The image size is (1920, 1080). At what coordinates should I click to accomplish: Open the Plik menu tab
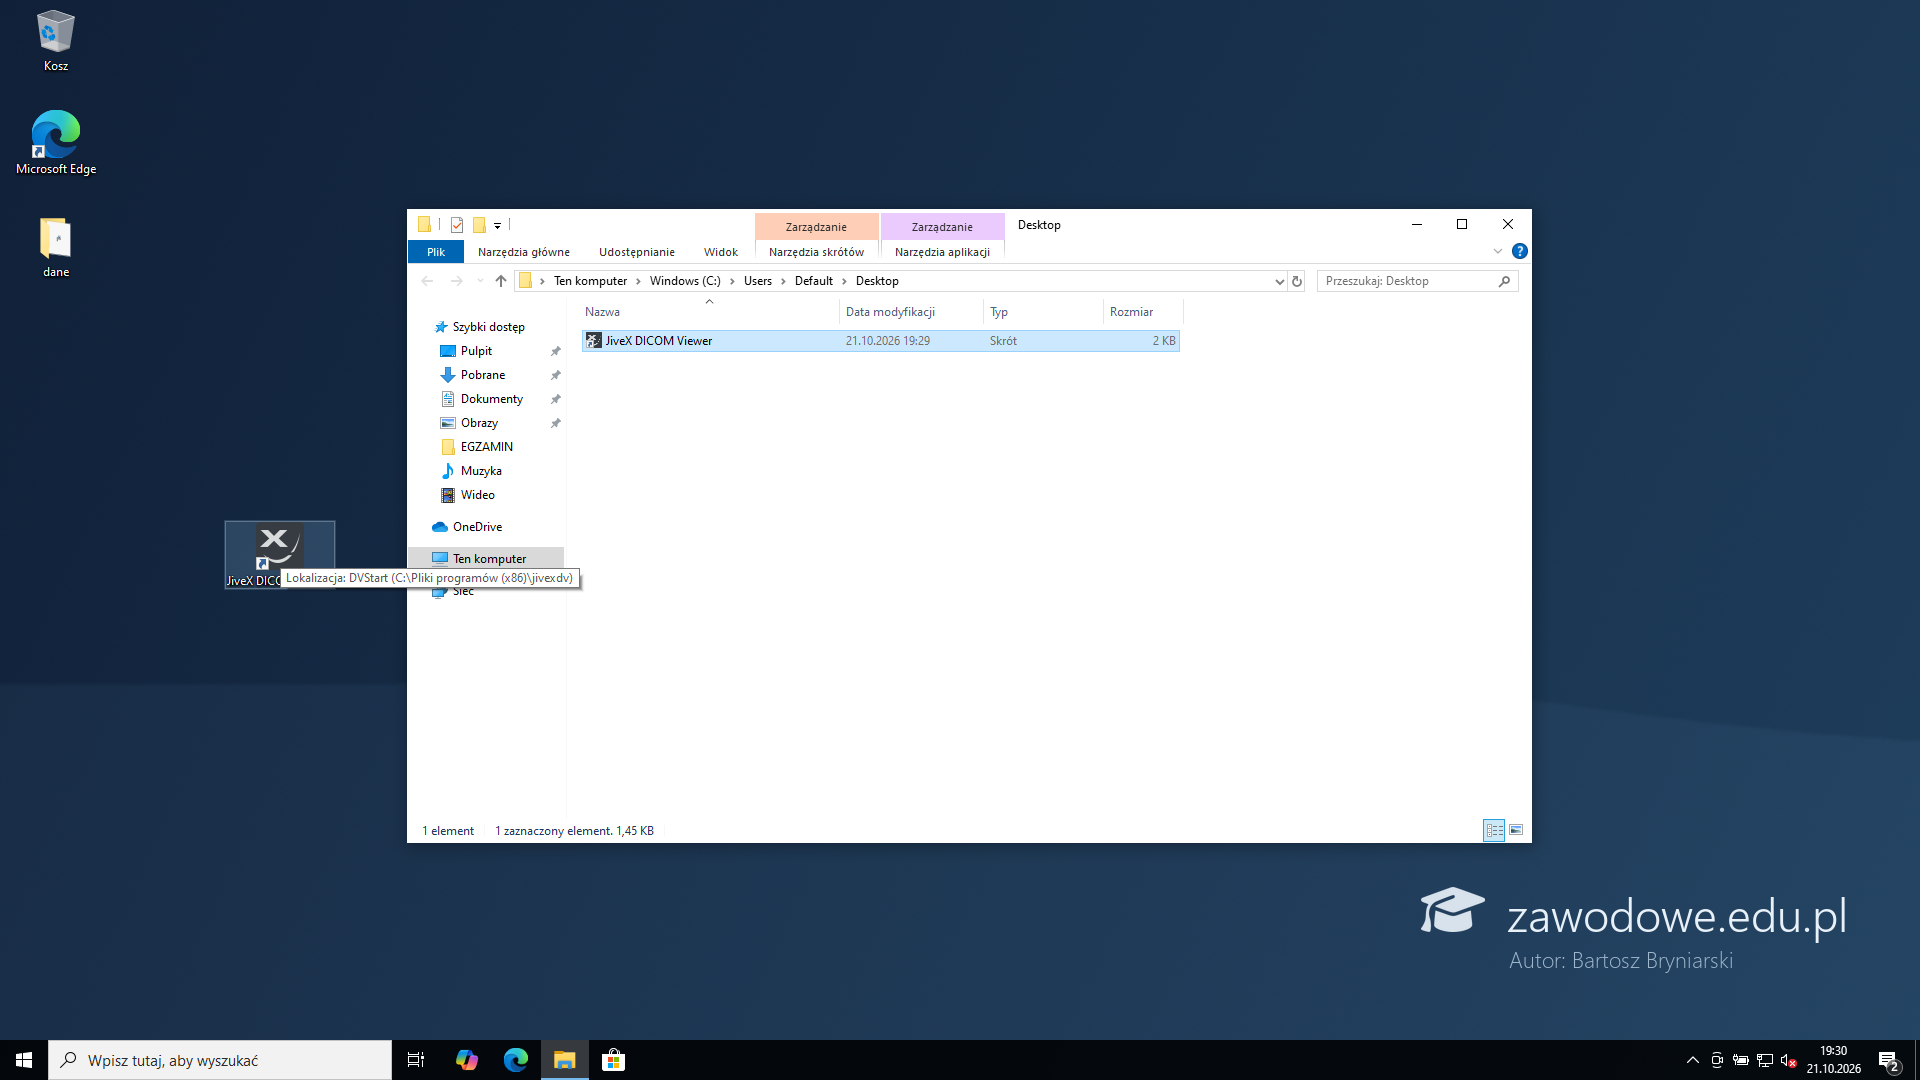[436, 252]
